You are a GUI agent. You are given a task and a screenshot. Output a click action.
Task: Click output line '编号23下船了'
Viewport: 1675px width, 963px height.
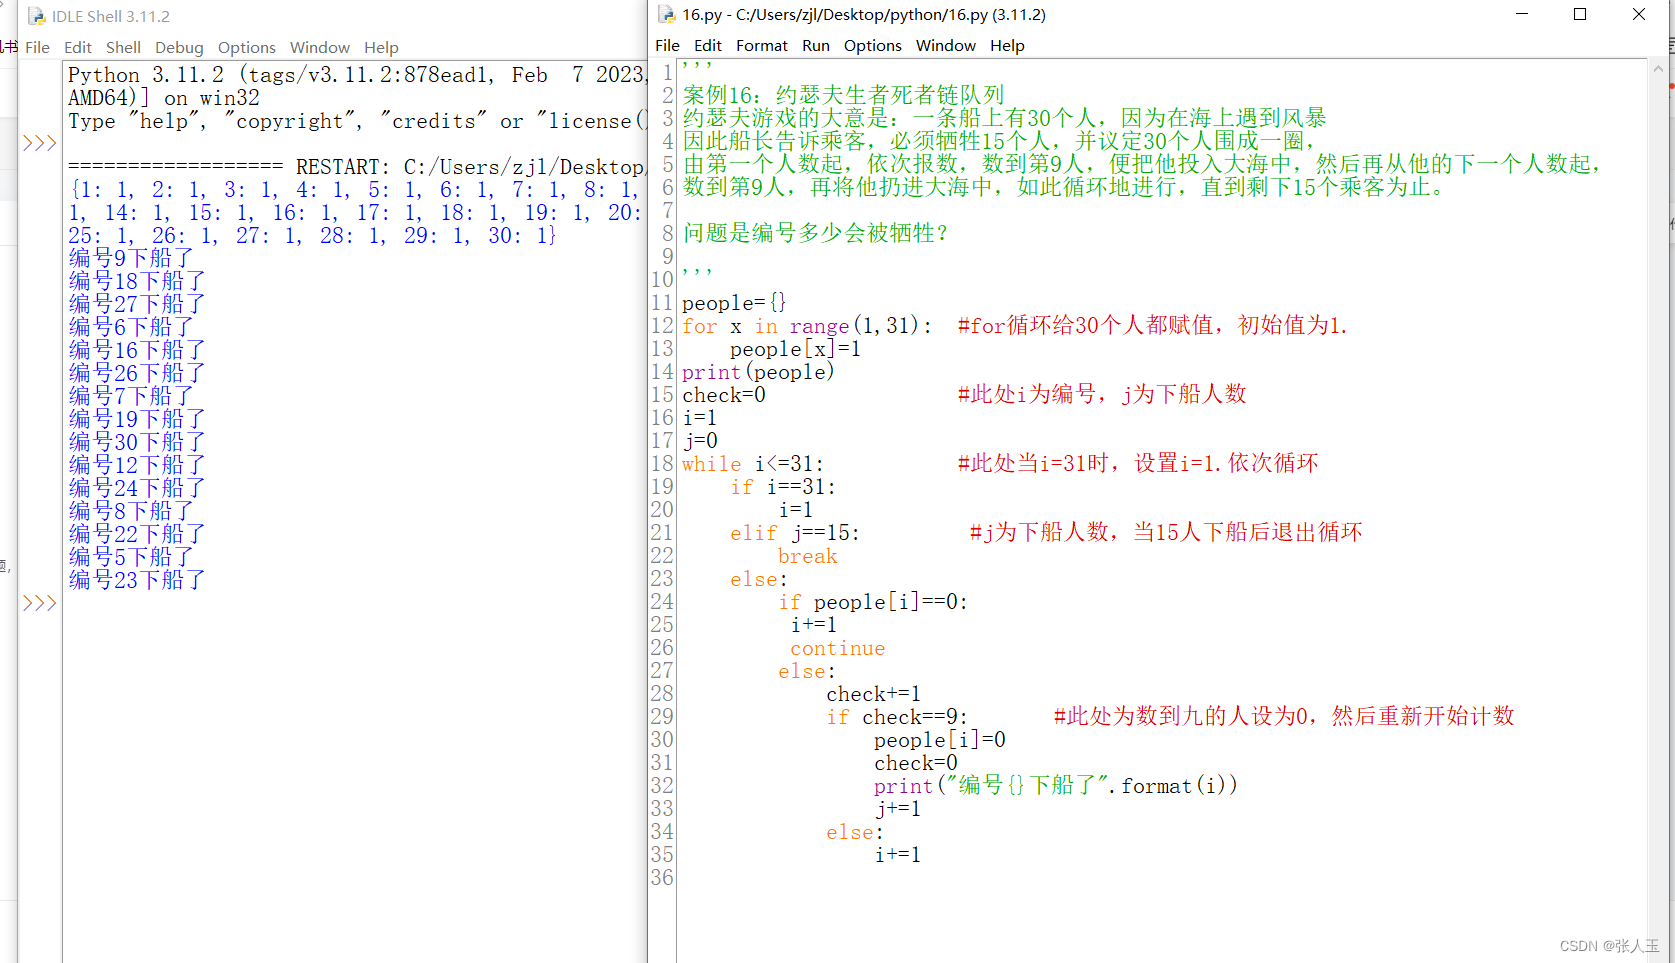click(x=136, y=580)
